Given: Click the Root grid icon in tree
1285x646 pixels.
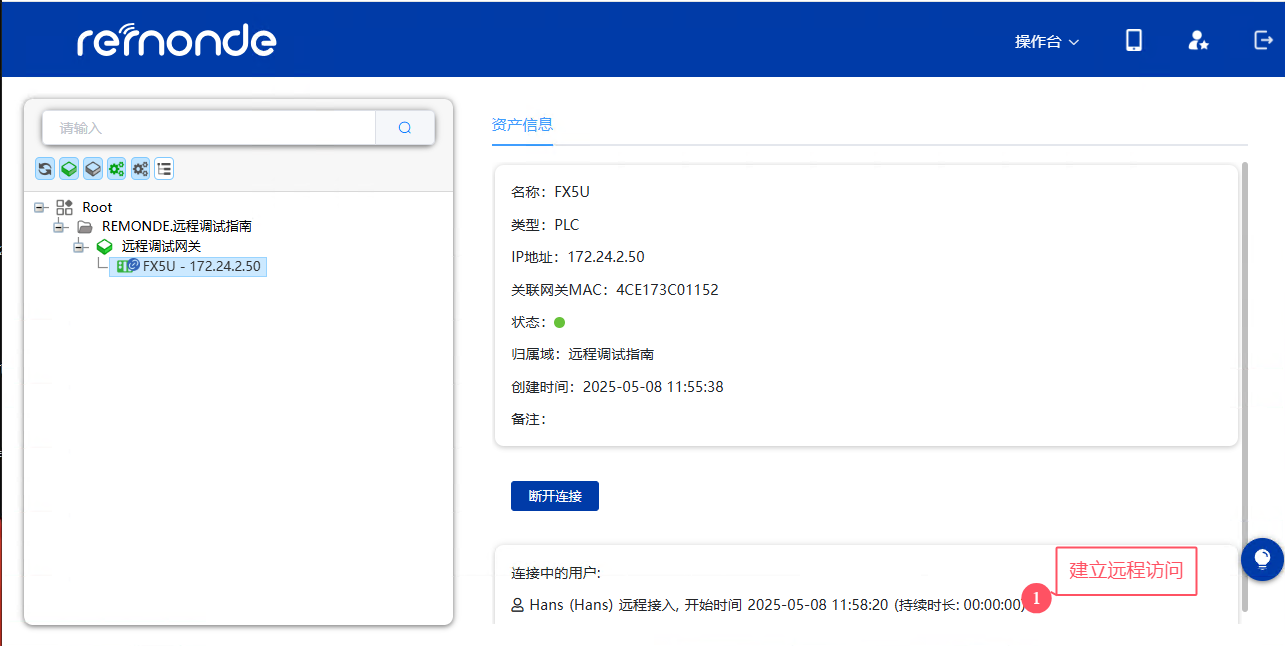Looking at the screenshot, I should tap(64, 207).
